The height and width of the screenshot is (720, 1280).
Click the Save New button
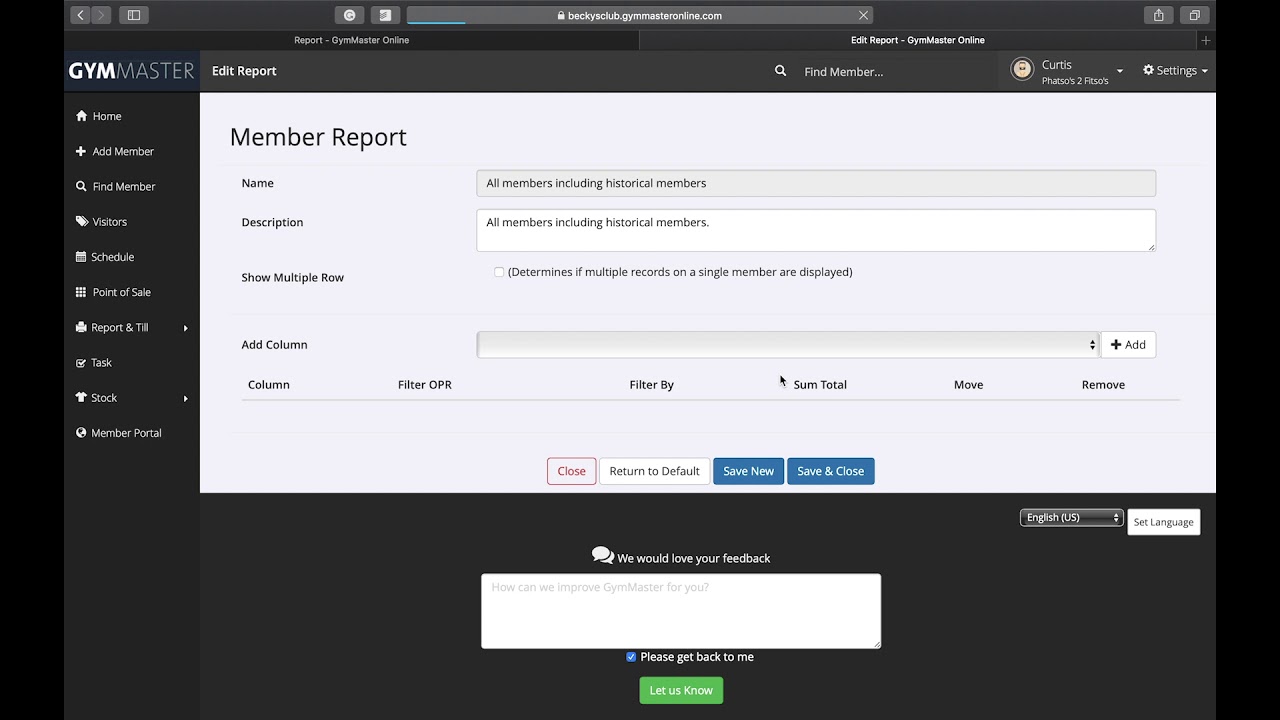click(748, 471)
